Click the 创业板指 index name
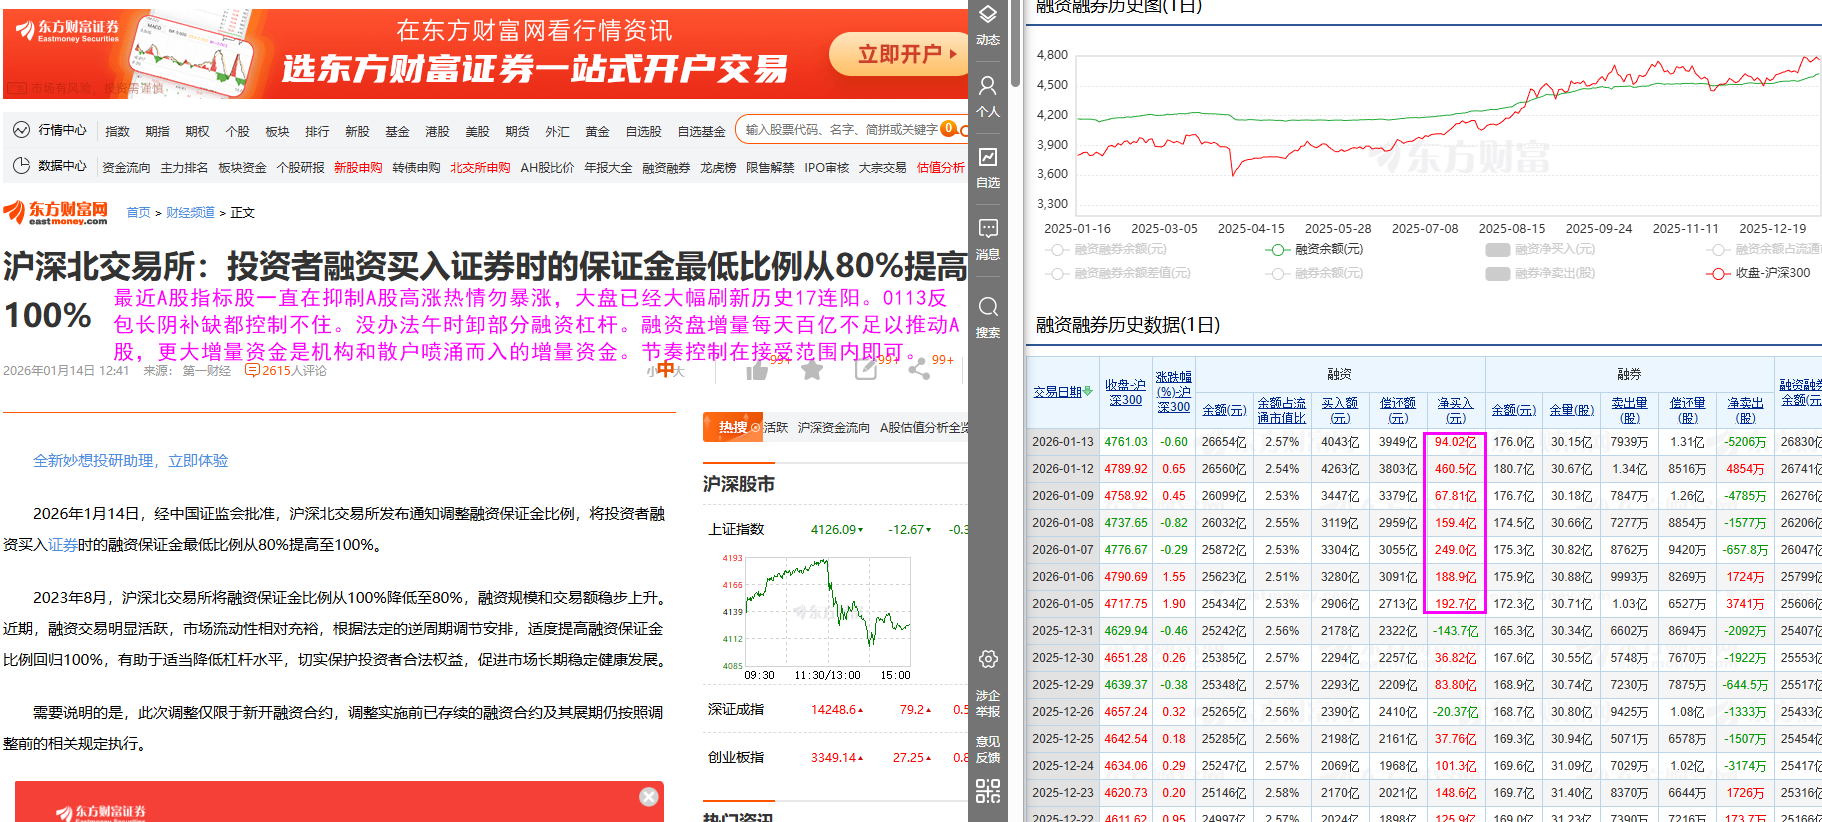 pyautogui.click(x=736, y=757)
